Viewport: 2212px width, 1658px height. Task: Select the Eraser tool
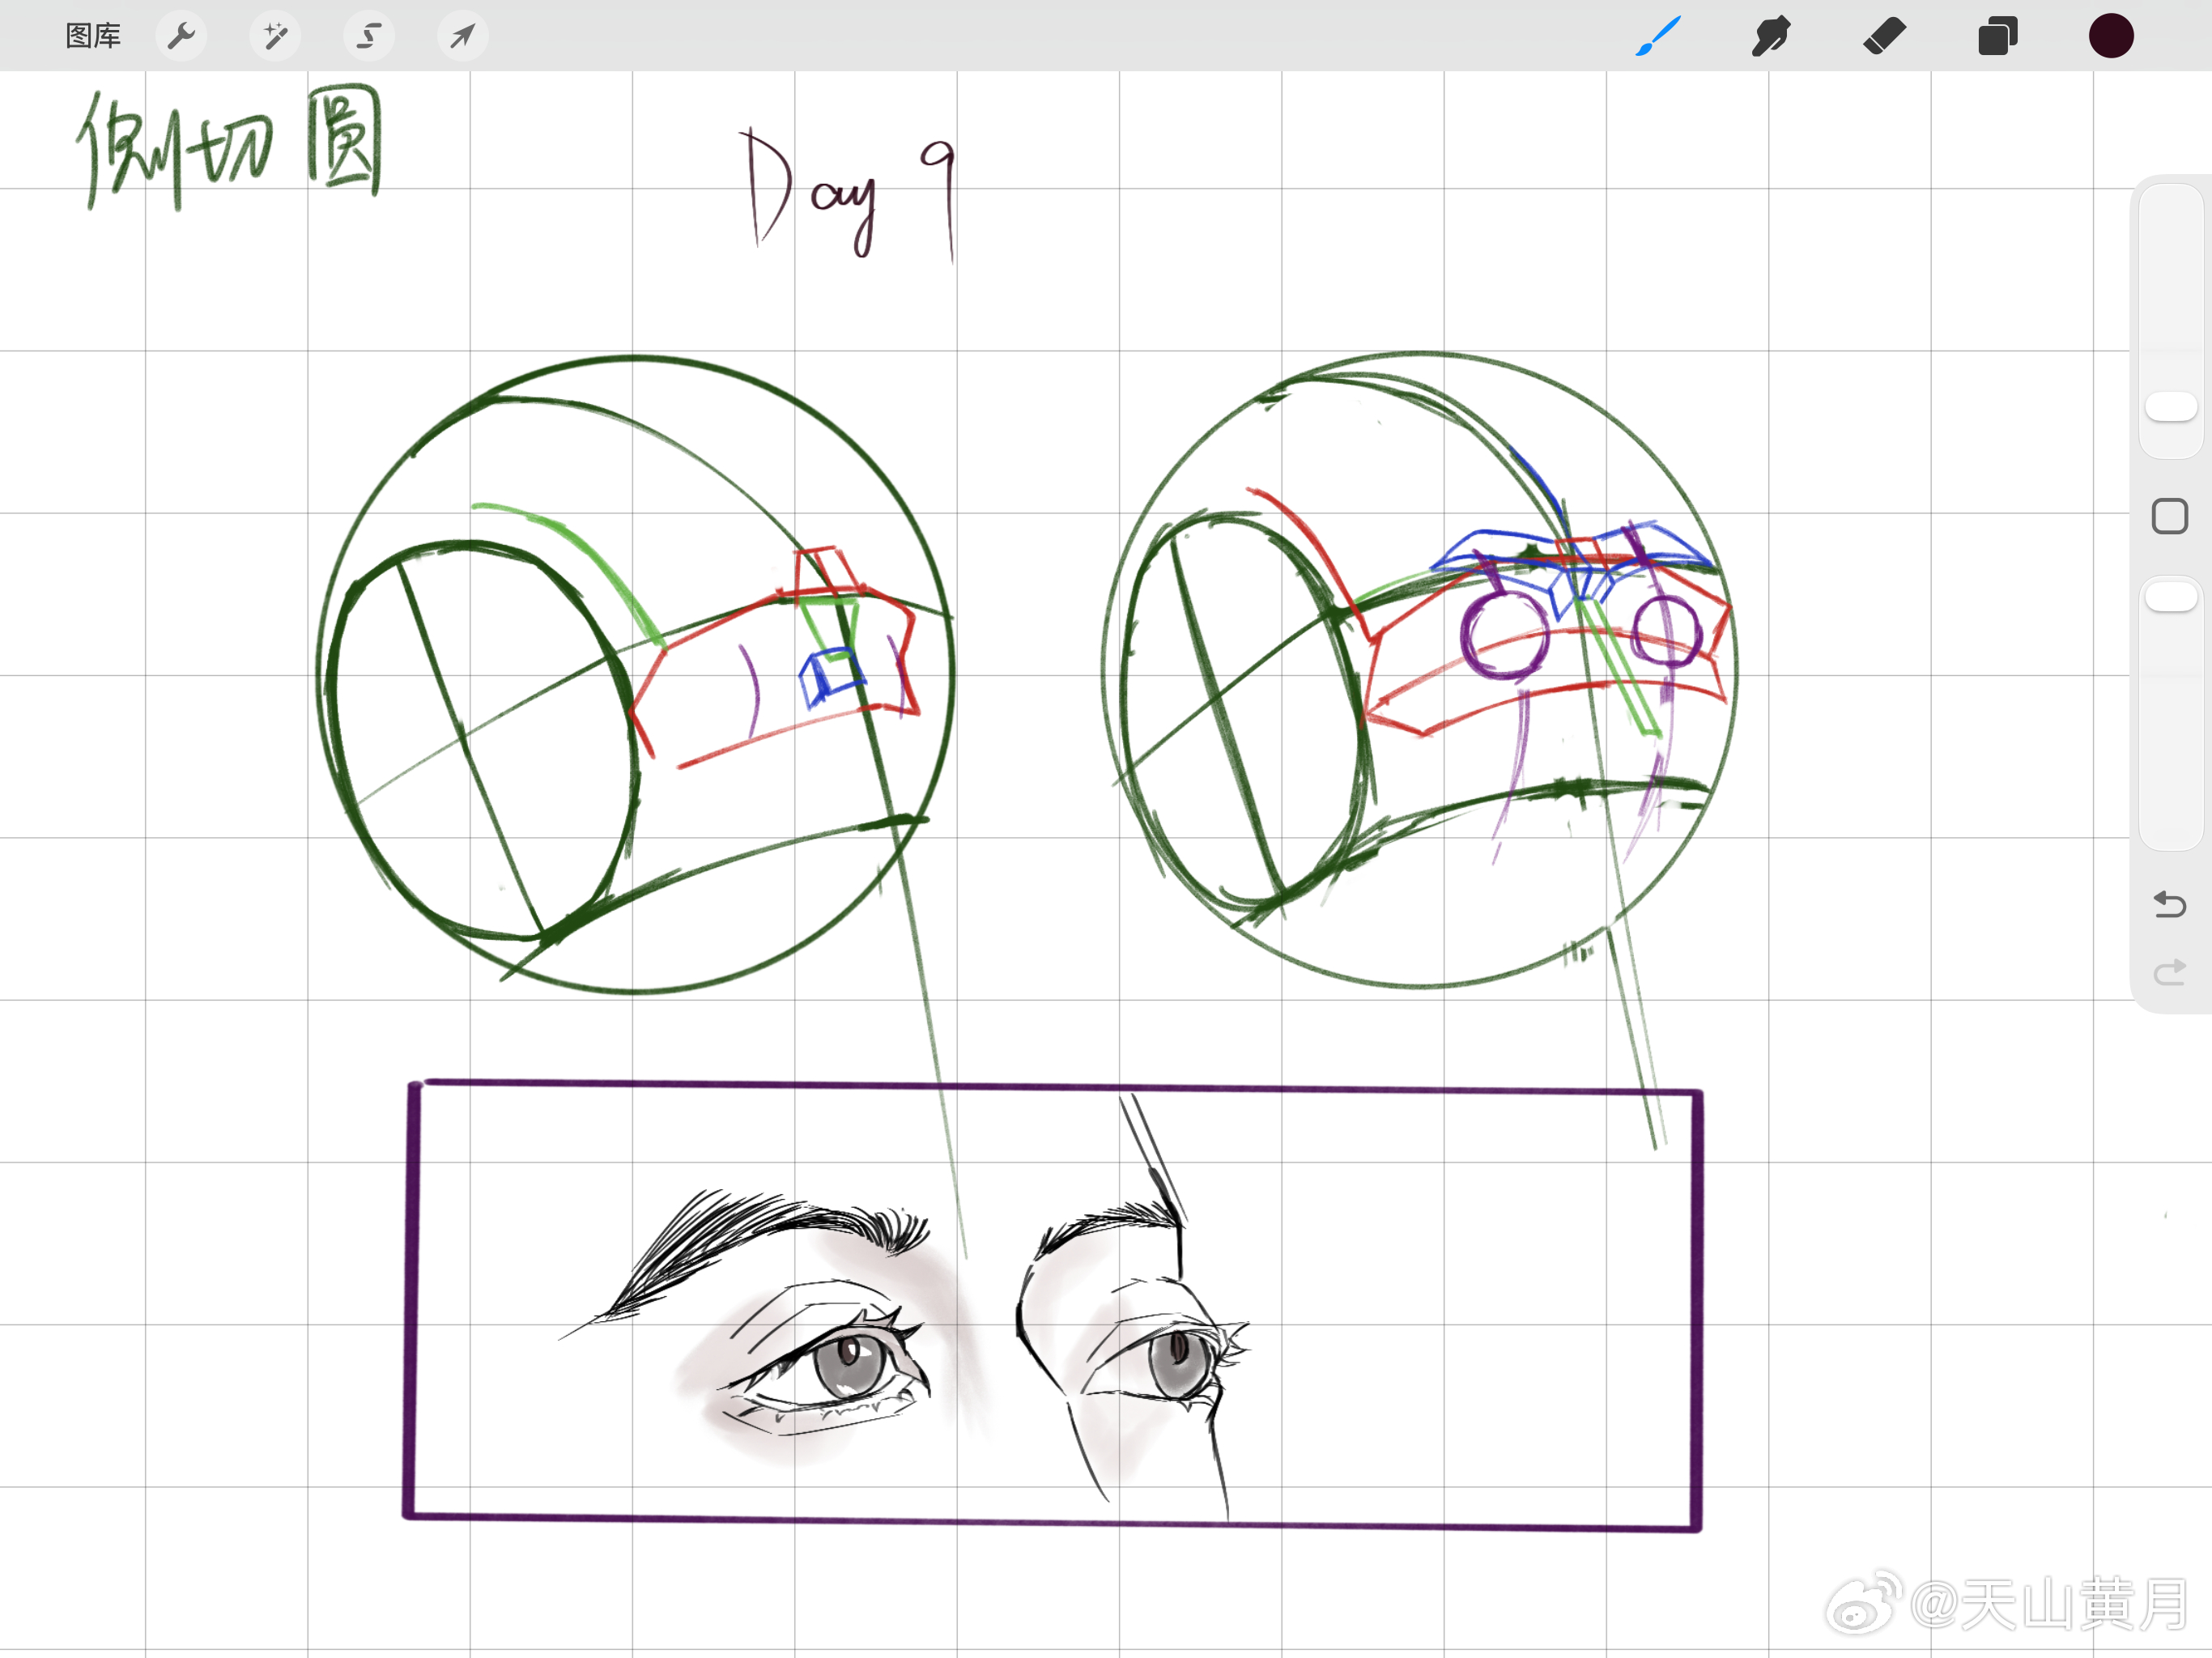1884,36
